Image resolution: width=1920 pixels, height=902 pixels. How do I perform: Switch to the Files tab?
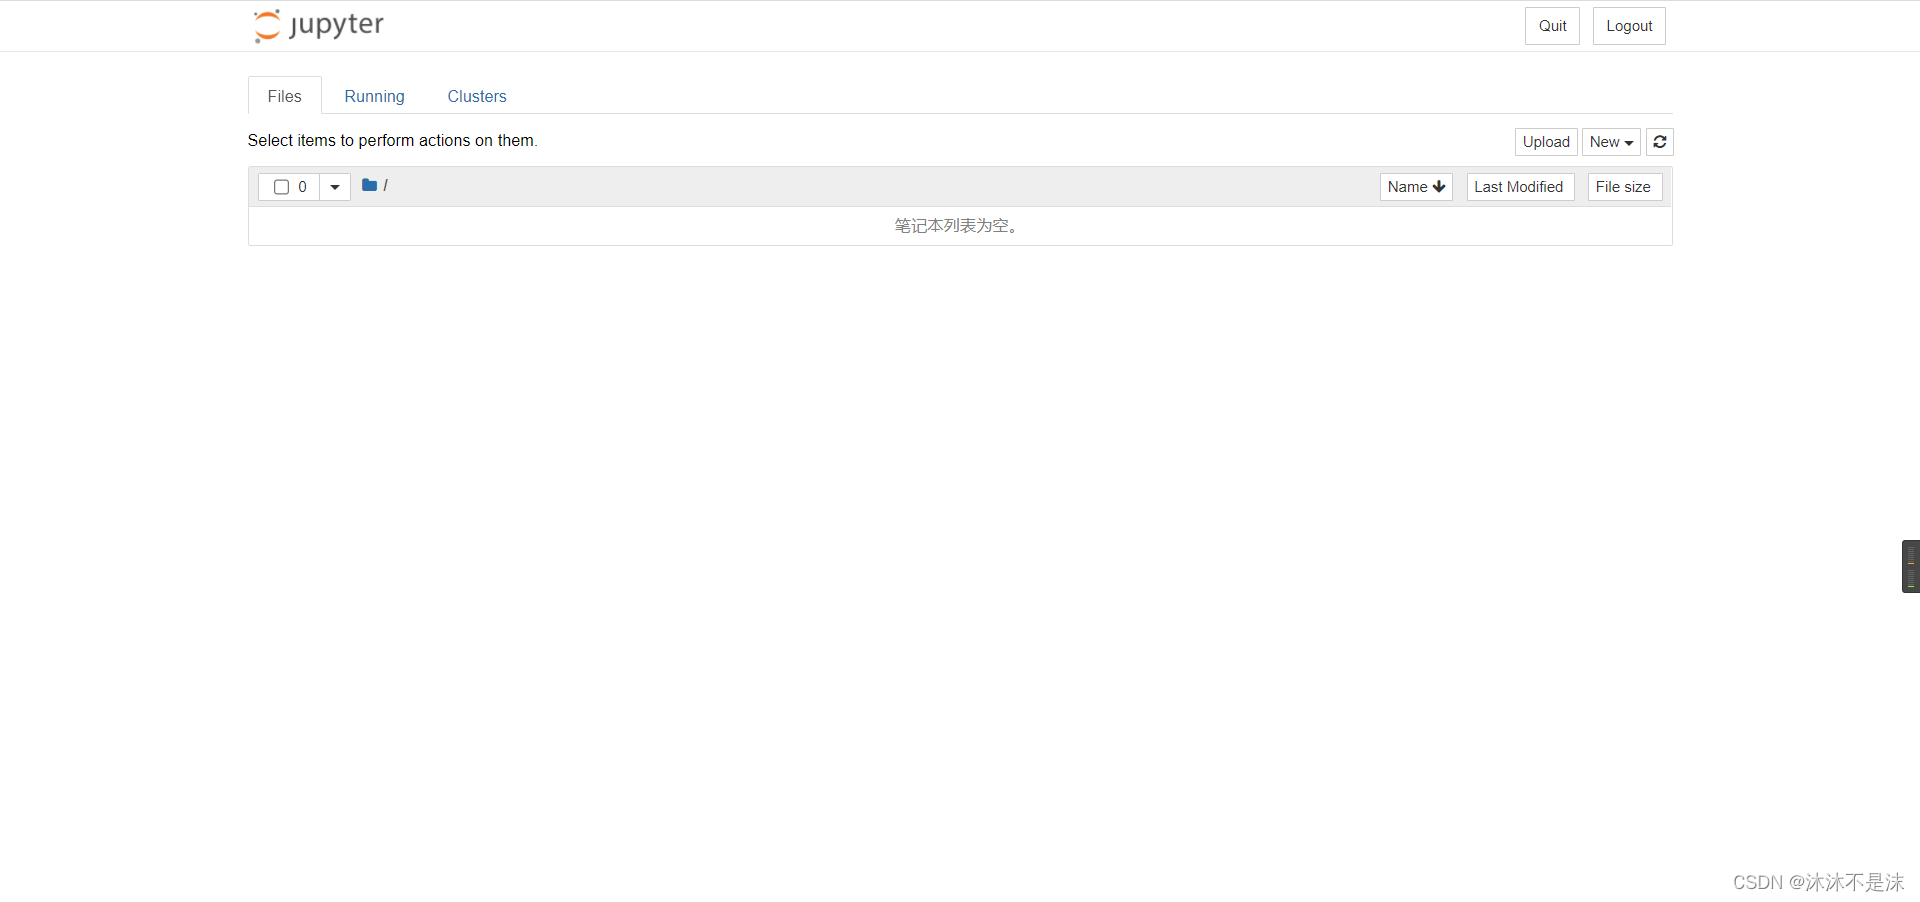point(285,96)
